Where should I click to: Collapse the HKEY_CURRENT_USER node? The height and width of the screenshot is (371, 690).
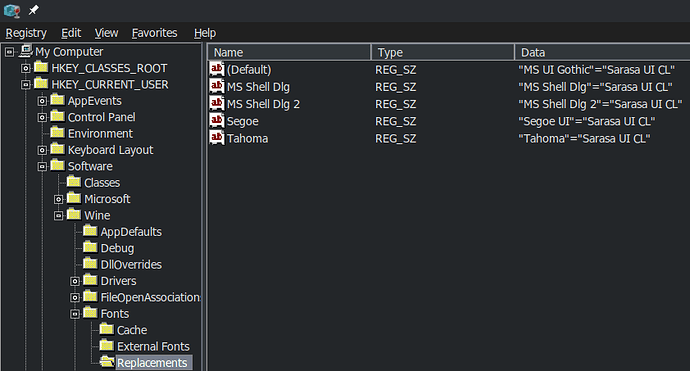[26, 85]
